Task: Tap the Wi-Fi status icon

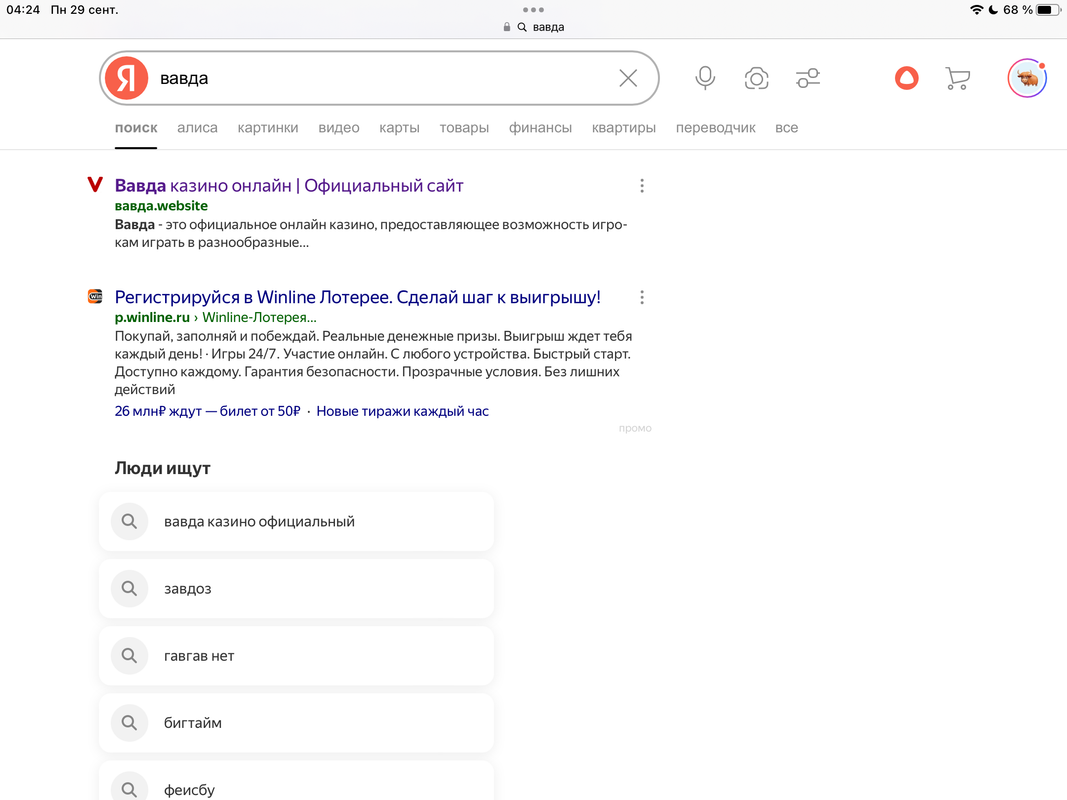Action: coord(976,10)
